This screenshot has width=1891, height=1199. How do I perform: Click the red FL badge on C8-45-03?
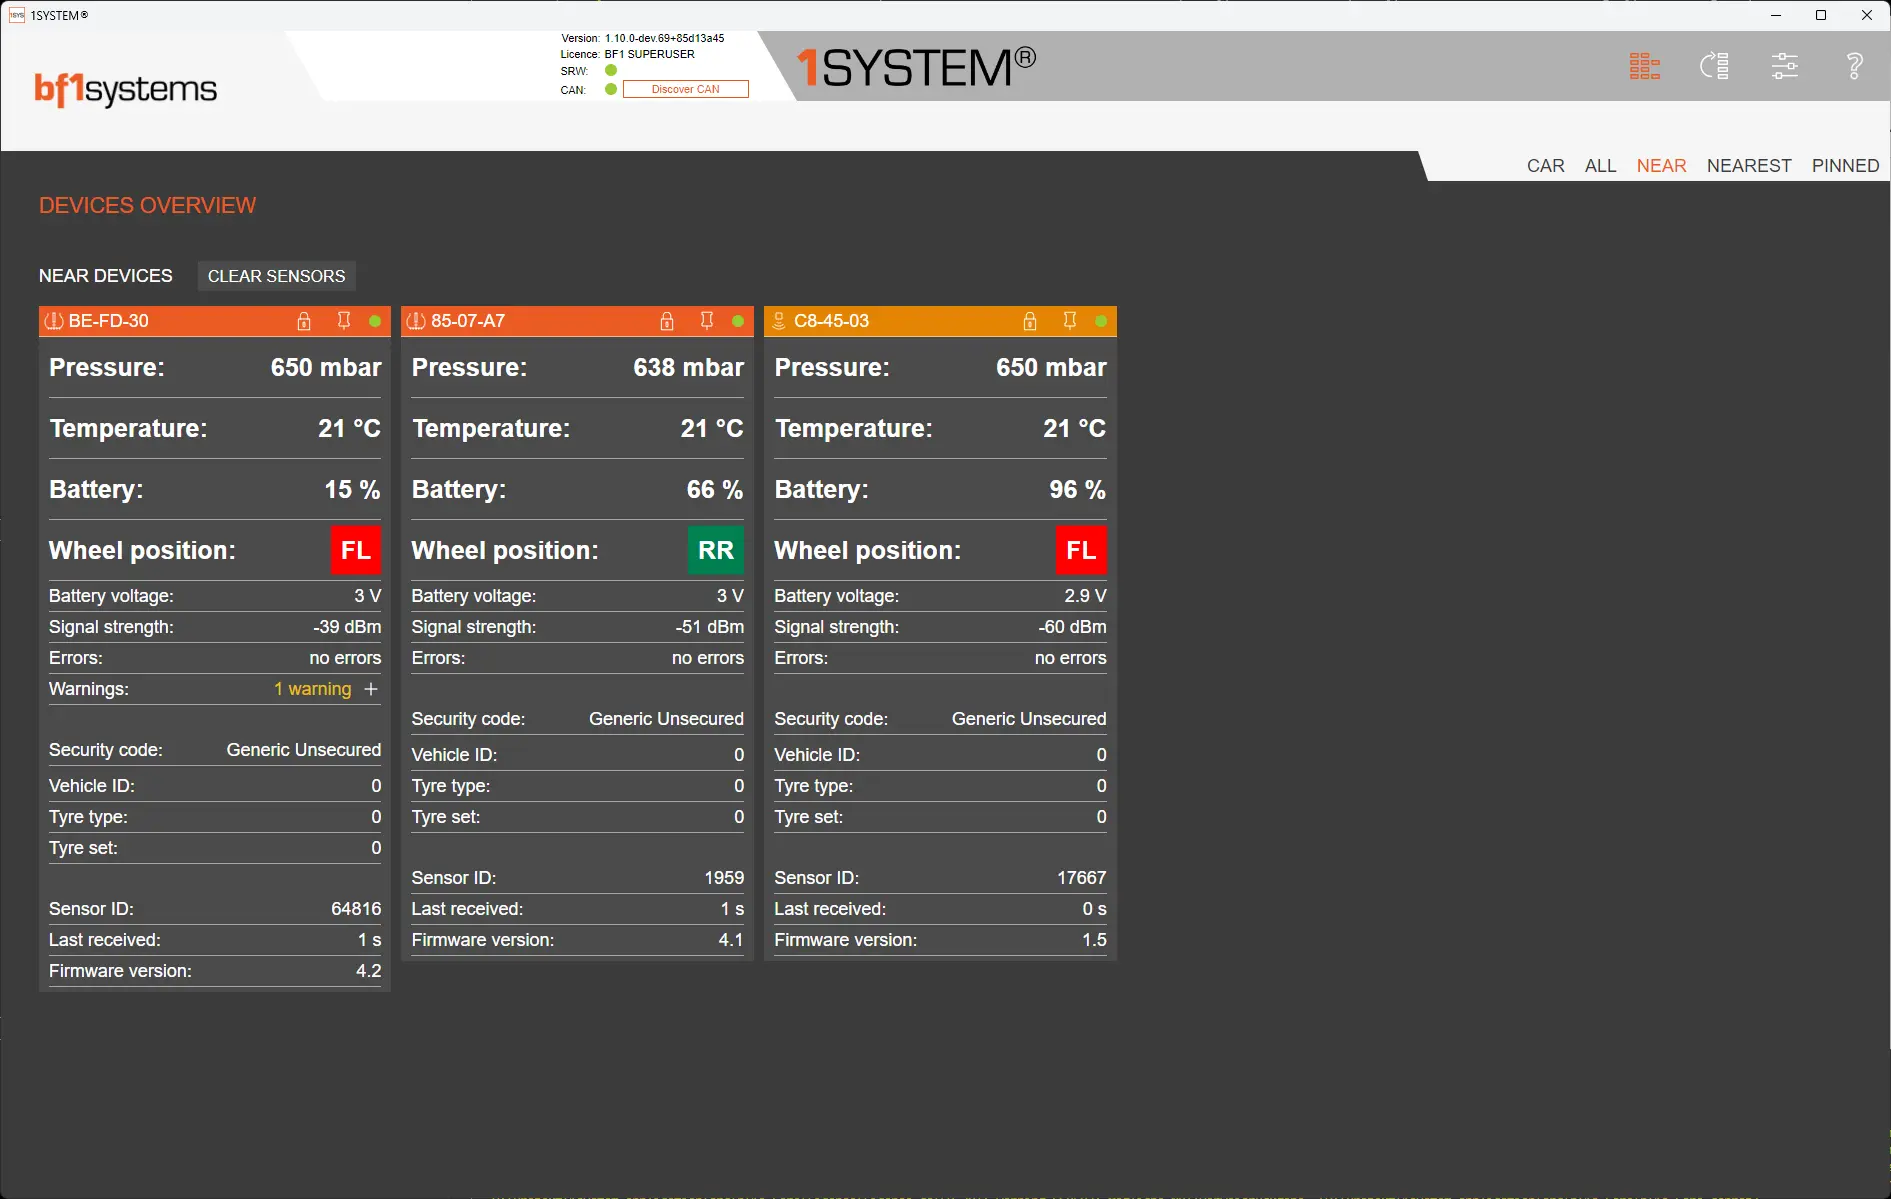point(1080,550)
